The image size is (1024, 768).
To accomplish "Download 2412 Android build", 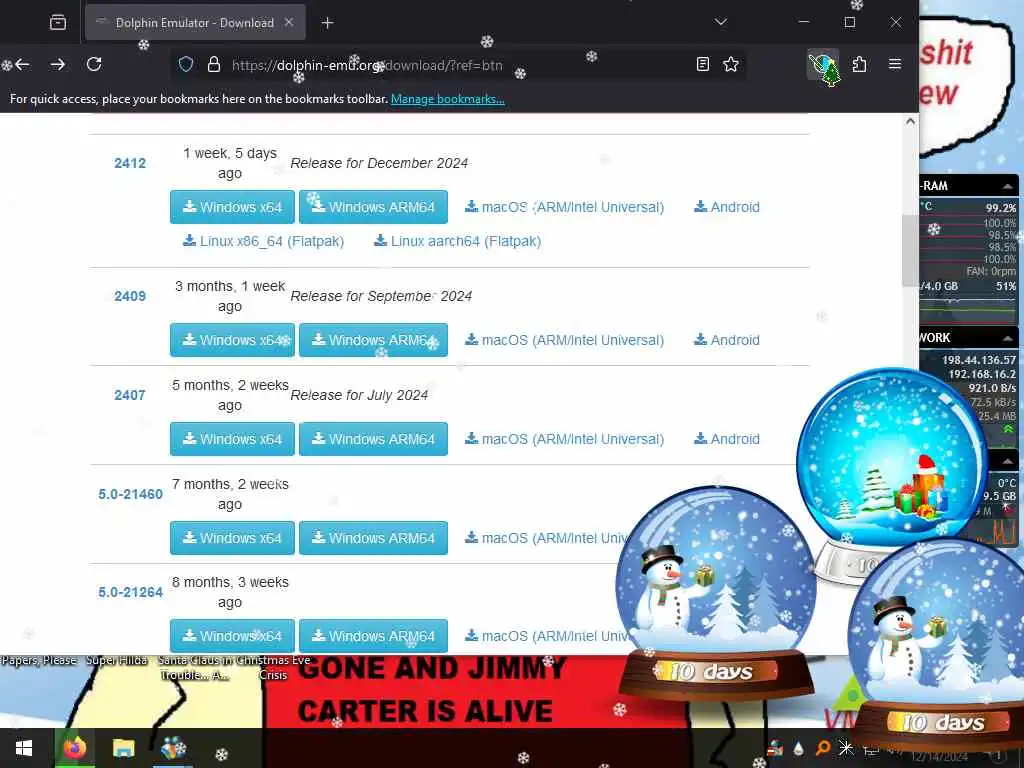I will (727, 207).
